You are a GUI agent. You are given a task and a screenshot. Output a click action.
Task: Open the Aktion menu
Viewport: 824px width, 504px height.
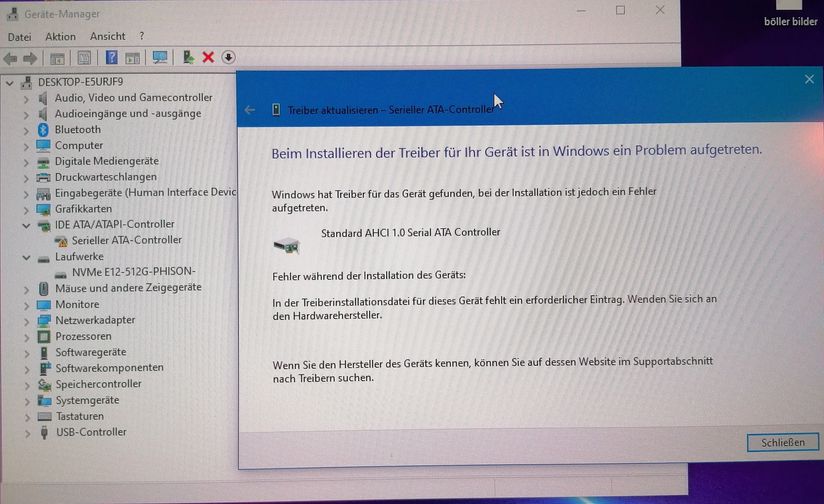pos(60,37)
